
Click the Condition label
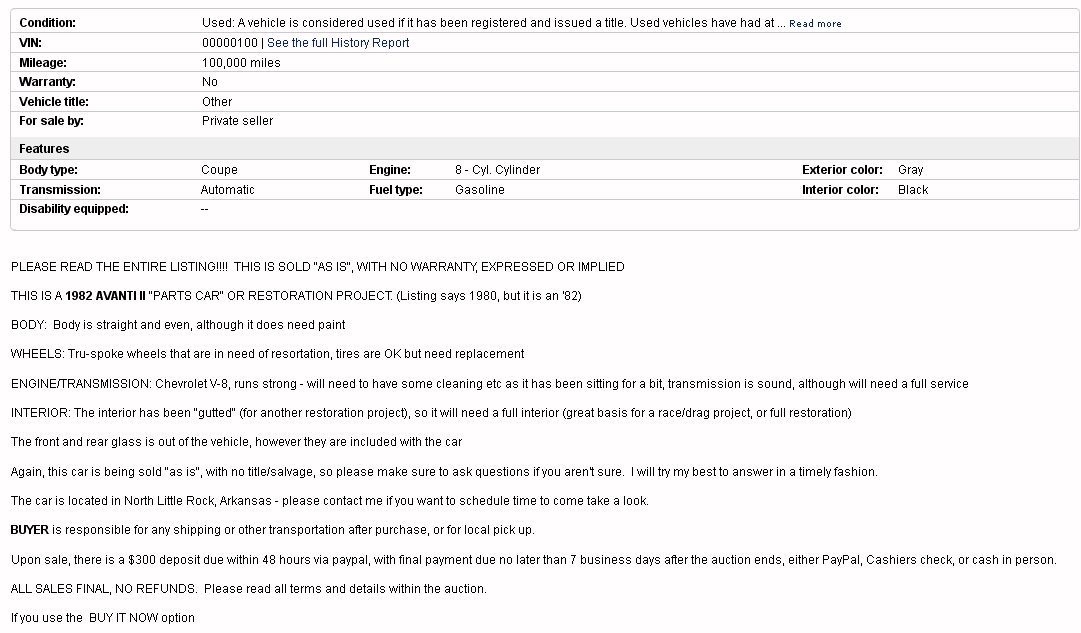(47, 23)
